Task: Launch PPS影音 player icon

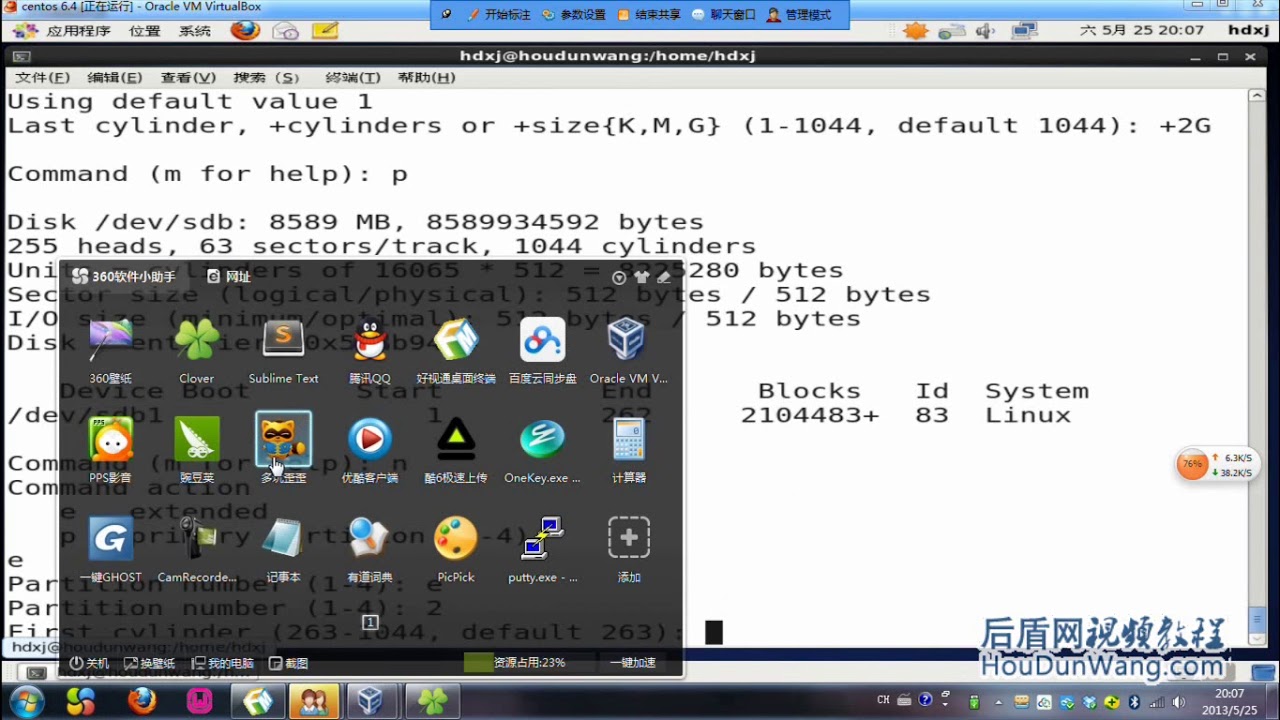Action: point(110,440)
